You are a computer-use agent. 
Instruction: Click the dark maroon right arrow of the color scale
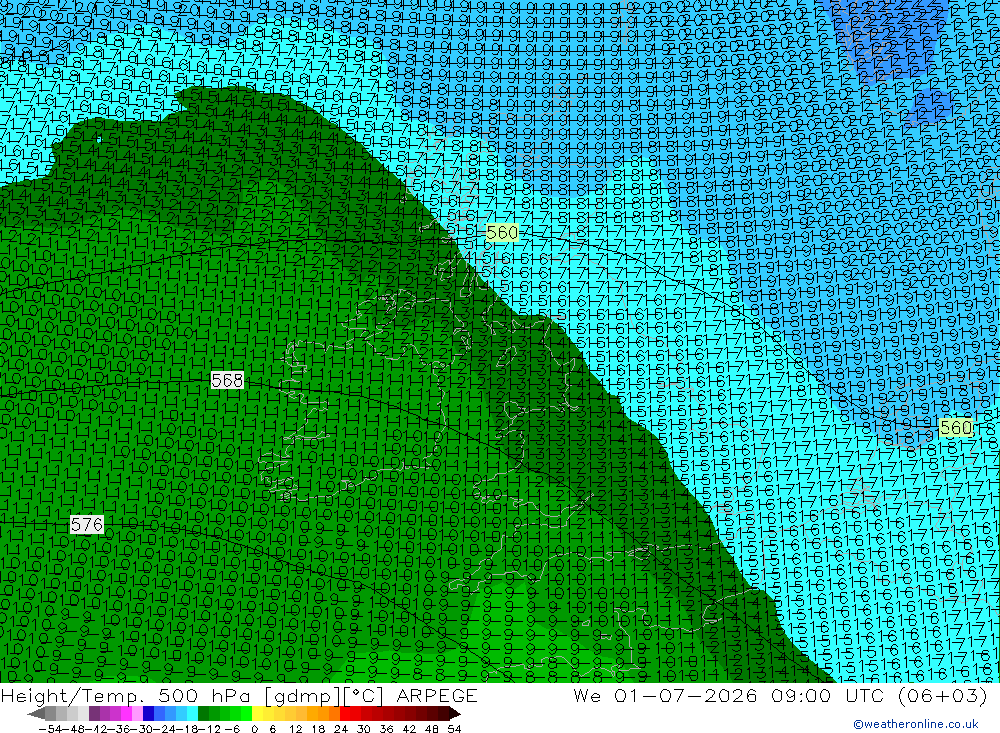455,714
